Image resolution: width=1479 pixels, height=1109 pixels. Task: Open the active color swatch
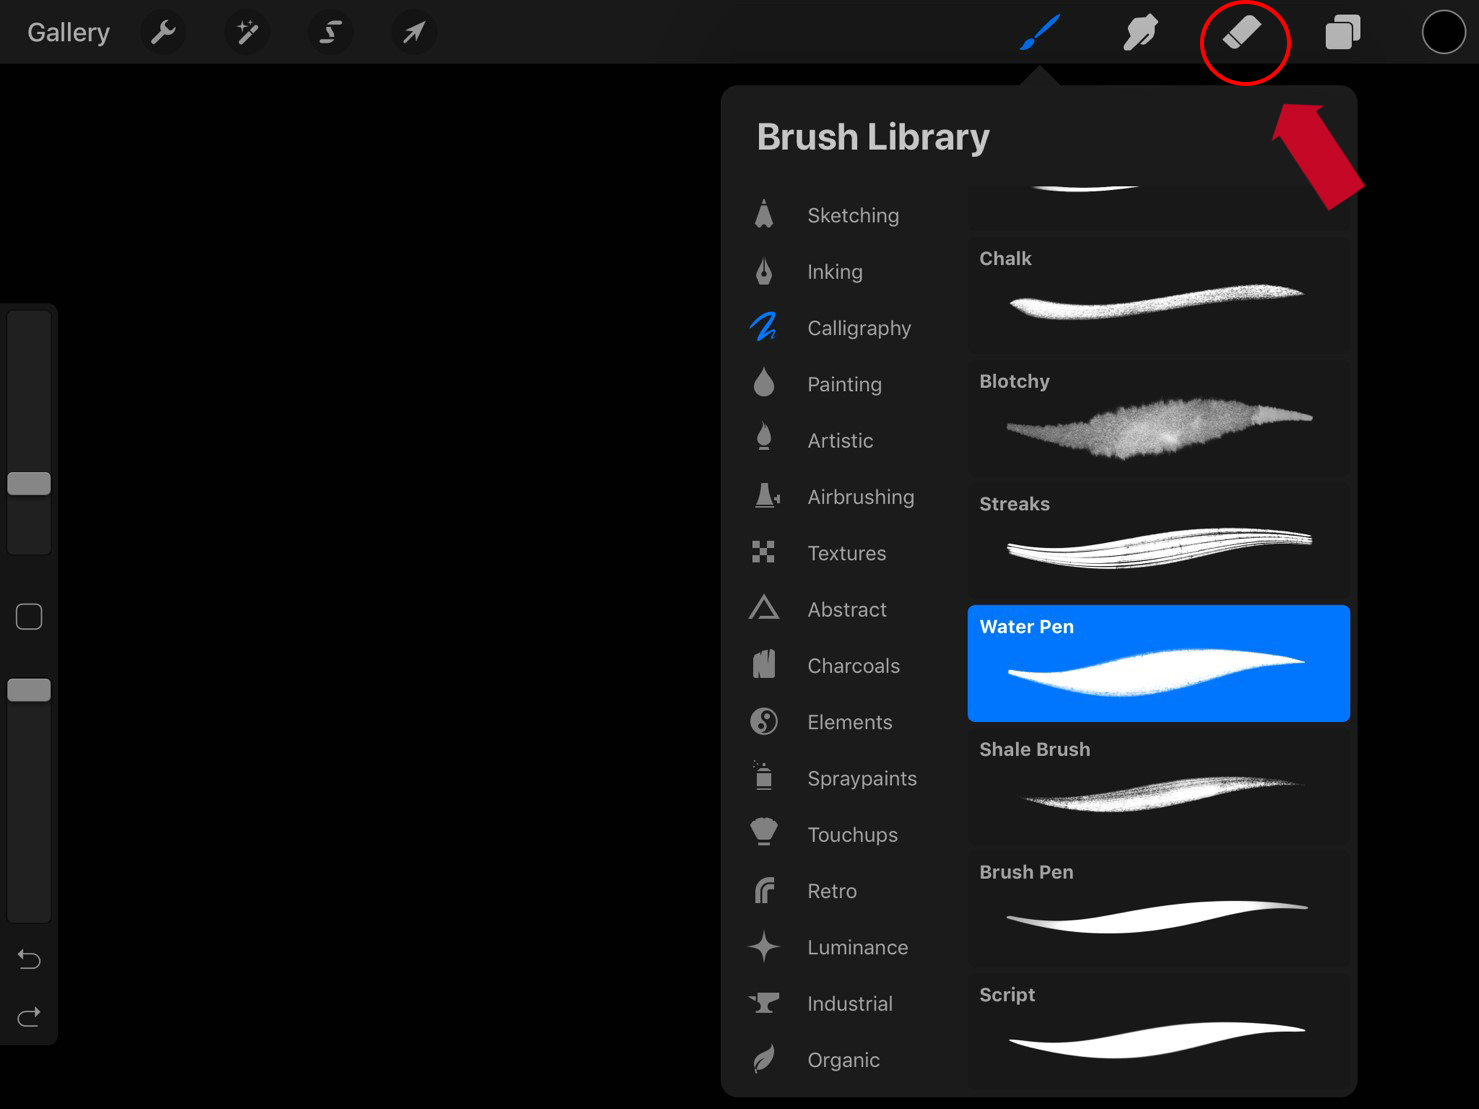click(x=1443, y=33)
